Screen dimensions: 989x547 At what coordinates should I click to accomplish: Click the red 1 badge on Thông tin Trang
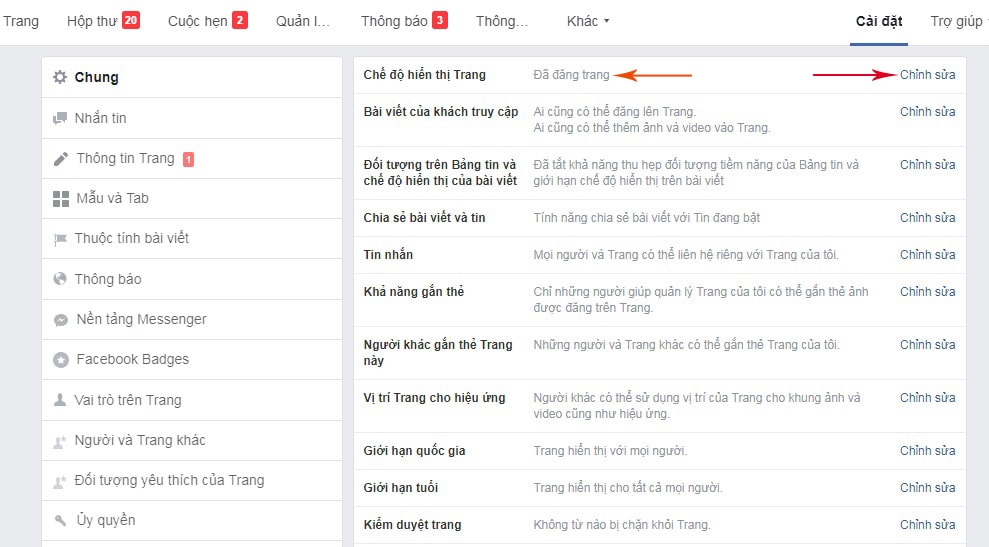(188, 160)
